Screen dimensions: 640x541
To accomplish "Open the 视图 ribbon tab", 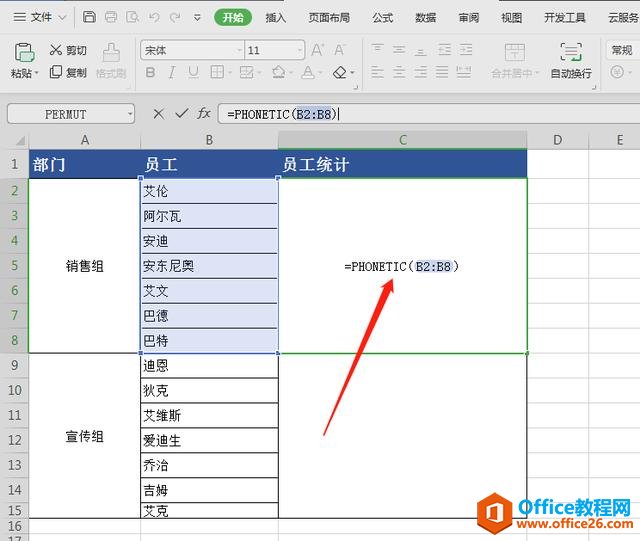I will [x=511, y=18].
